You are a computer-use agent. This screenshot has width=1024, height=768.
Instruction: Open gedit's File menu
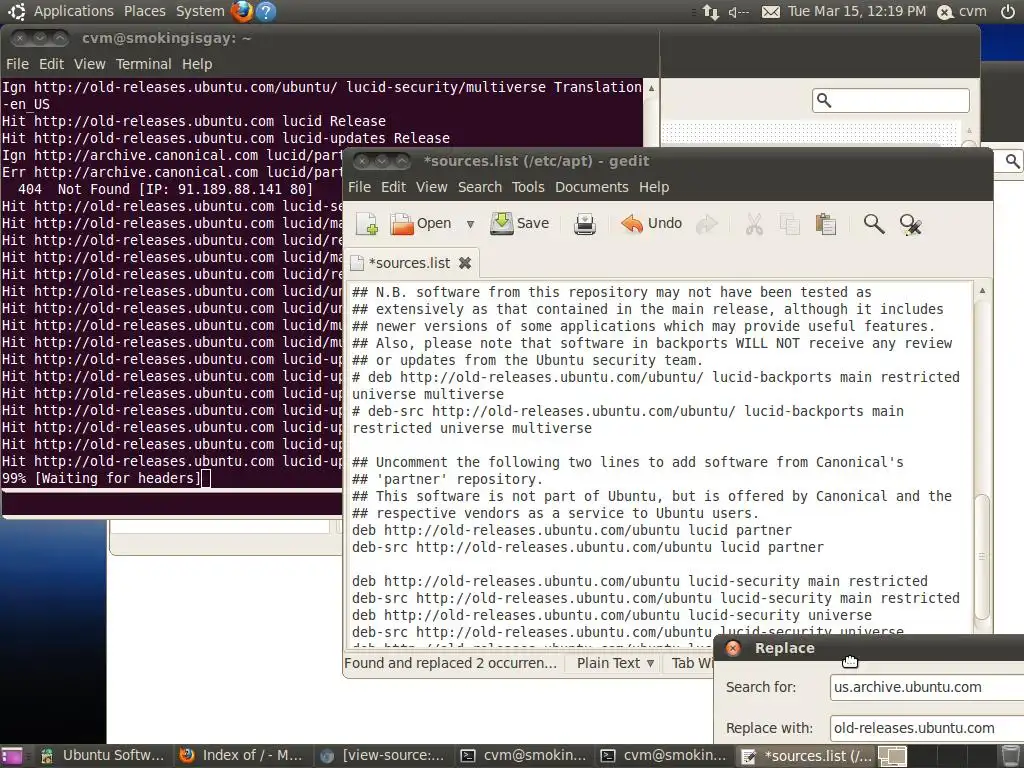pos(359,187)
